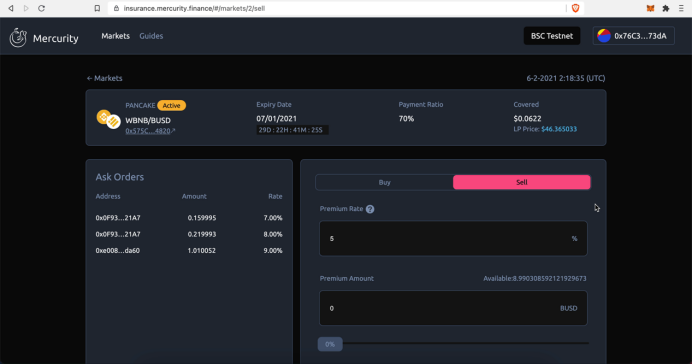Select ask order 0x0F93...21A7 at 7.00%
Image resolution: width=692 pixels, height=364 pixels.
click(x=189, y=218)
